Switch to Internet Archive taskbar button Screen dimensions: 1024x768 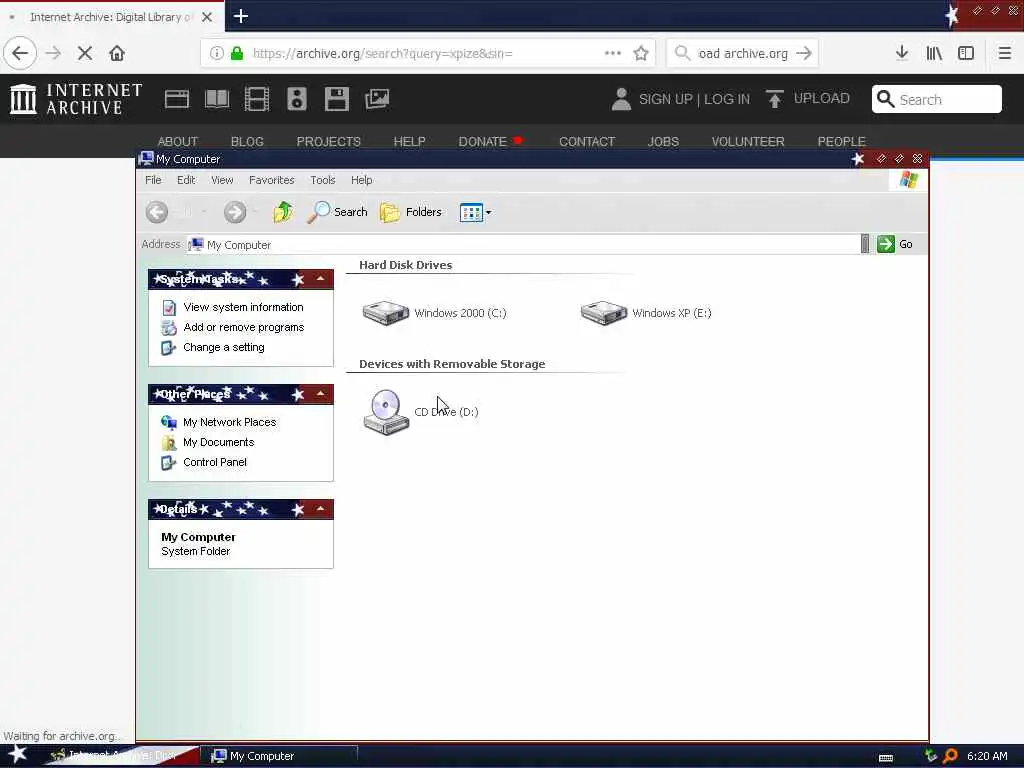coord(121,756)
